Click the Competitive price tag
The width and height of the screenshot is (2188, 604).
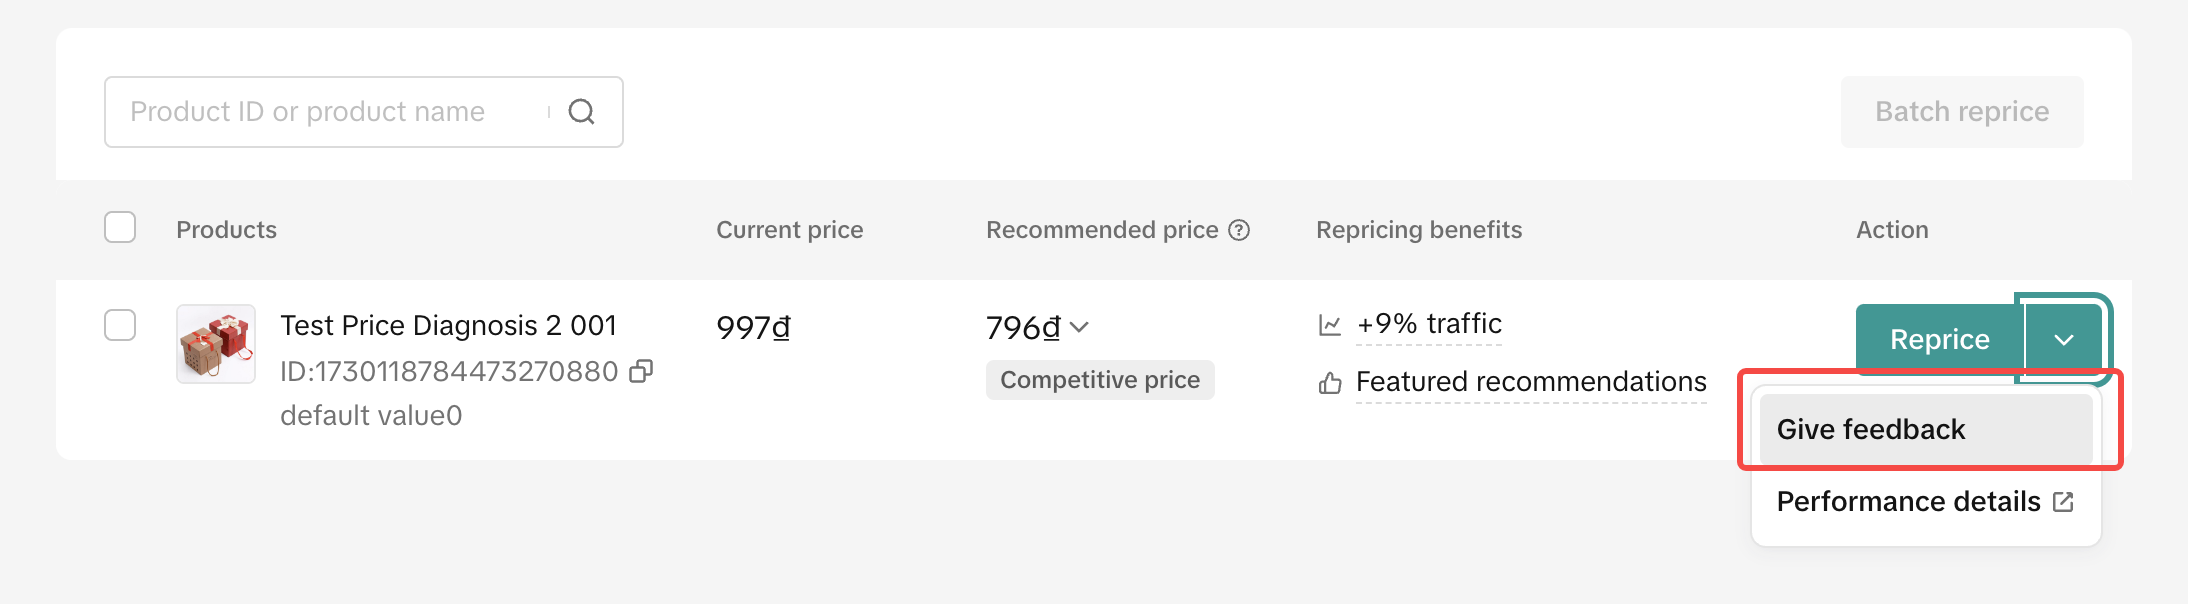click(x=1100, y=380)
